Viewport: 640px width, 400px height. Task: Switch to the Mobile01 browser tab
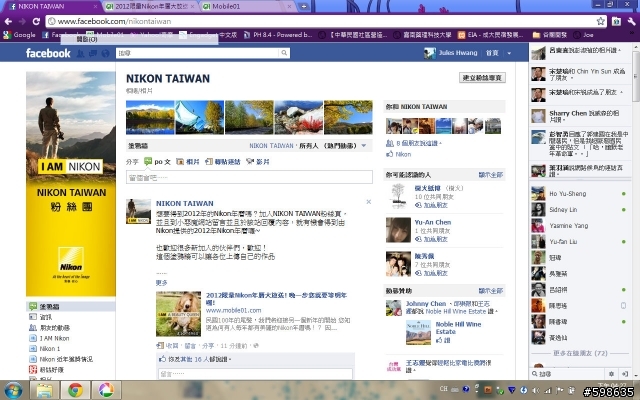(247, 6)
